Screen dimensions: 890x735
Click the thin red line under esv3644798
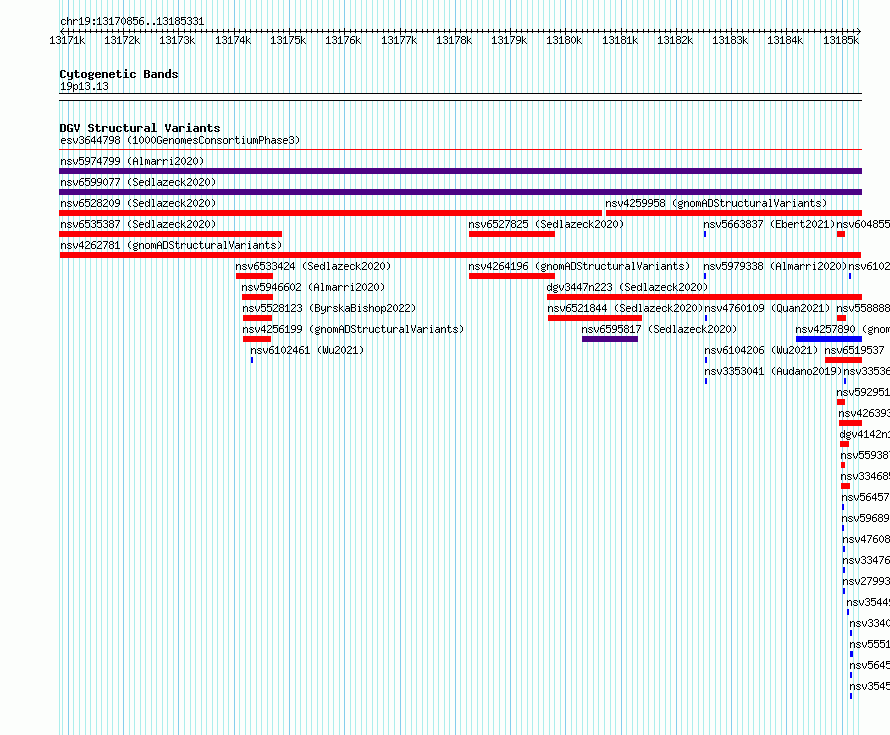click(x=460, y=150)
